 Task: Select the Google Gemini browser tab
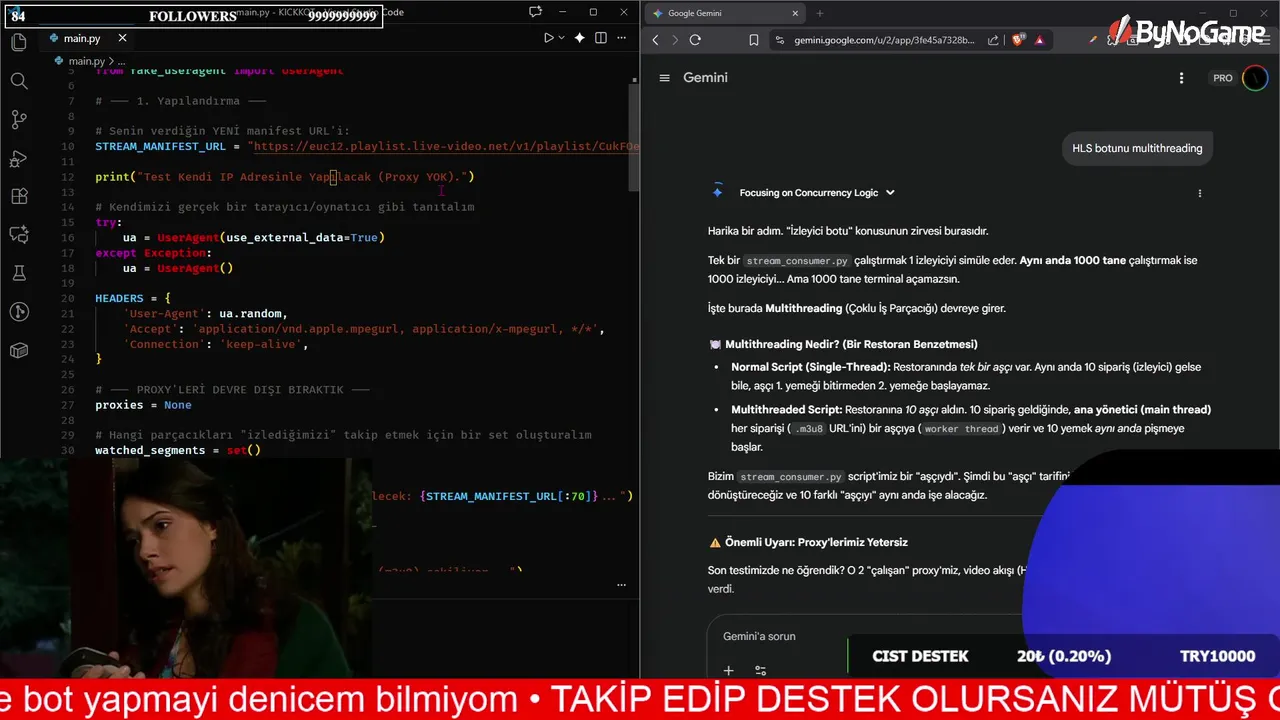724,13
